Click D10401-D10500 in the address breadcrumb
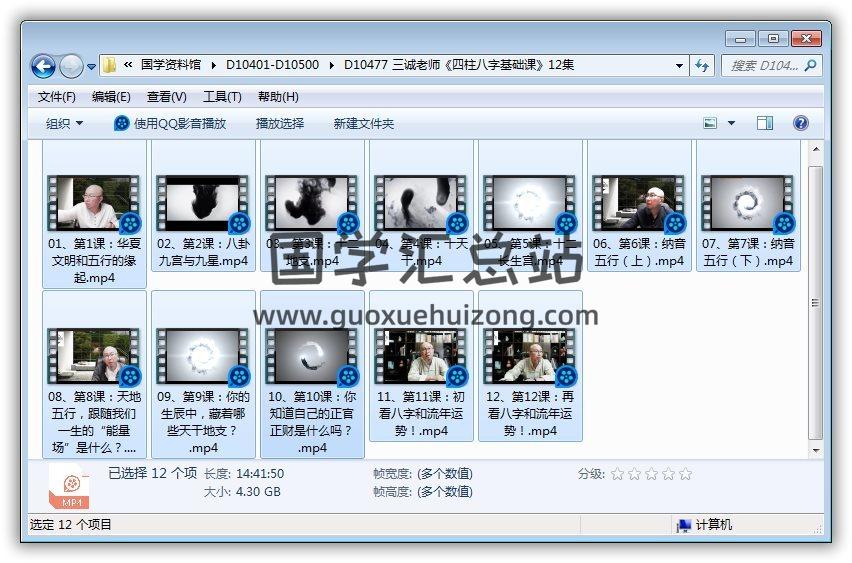Viewport: 852px width, 563px height. (x=272, y=65)
